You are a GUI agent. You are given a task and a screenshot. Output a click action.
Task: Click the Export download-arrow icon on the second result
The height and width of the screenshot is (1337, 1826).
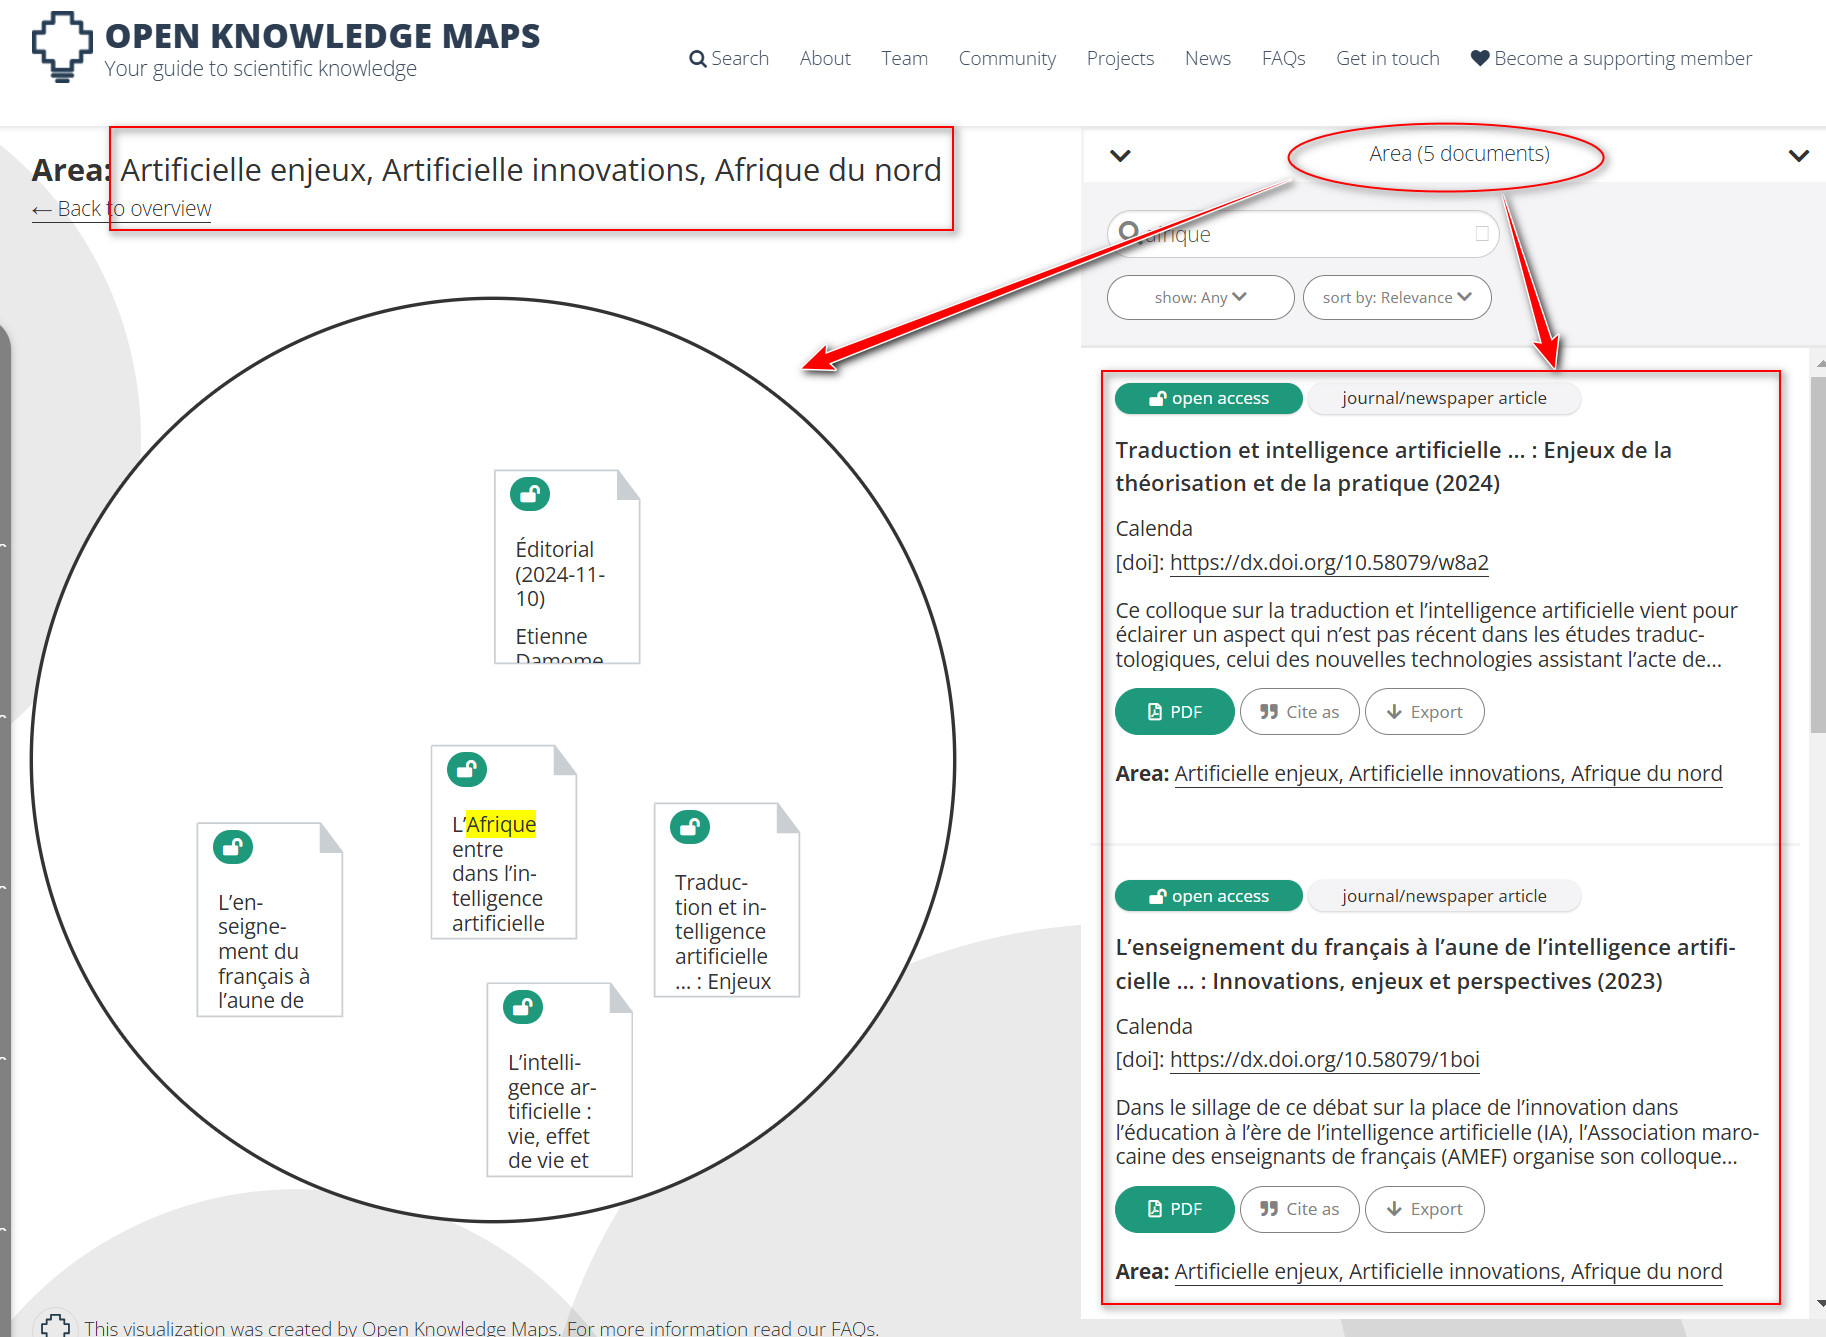(x=1394, y=1209)
